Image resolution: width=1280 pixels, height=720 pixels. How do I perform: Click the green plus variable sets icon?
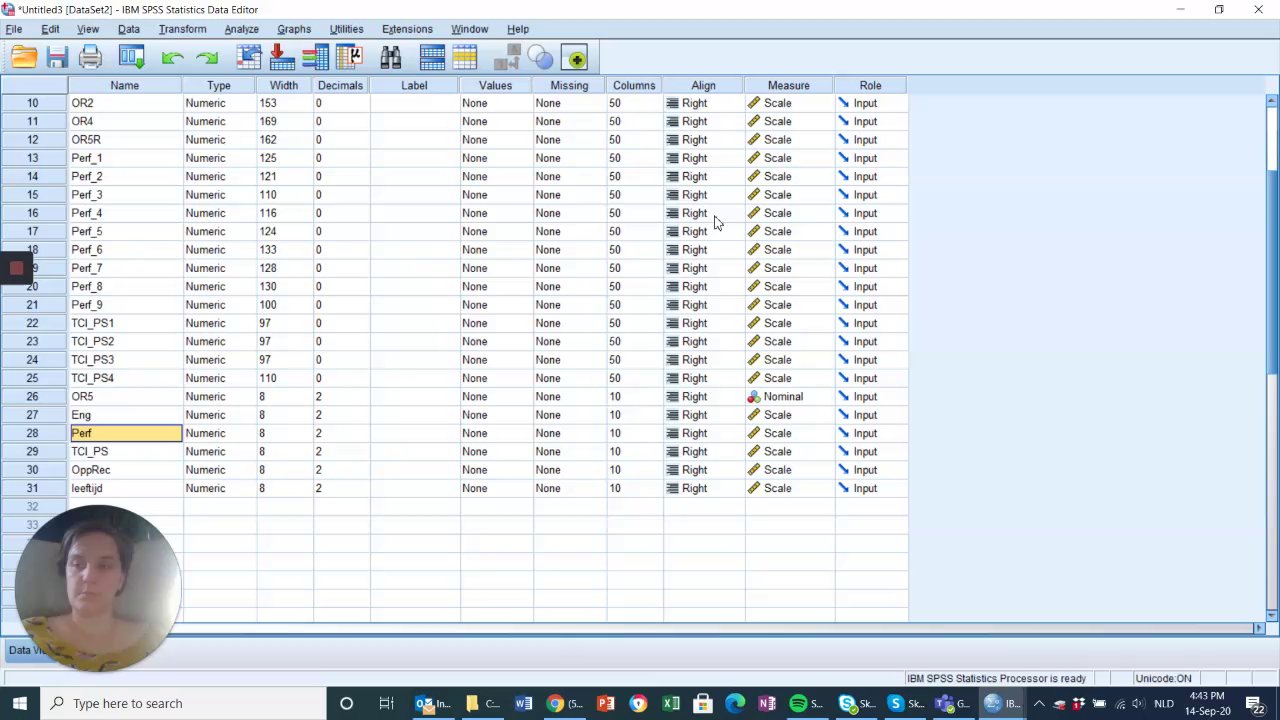(575, 58)
